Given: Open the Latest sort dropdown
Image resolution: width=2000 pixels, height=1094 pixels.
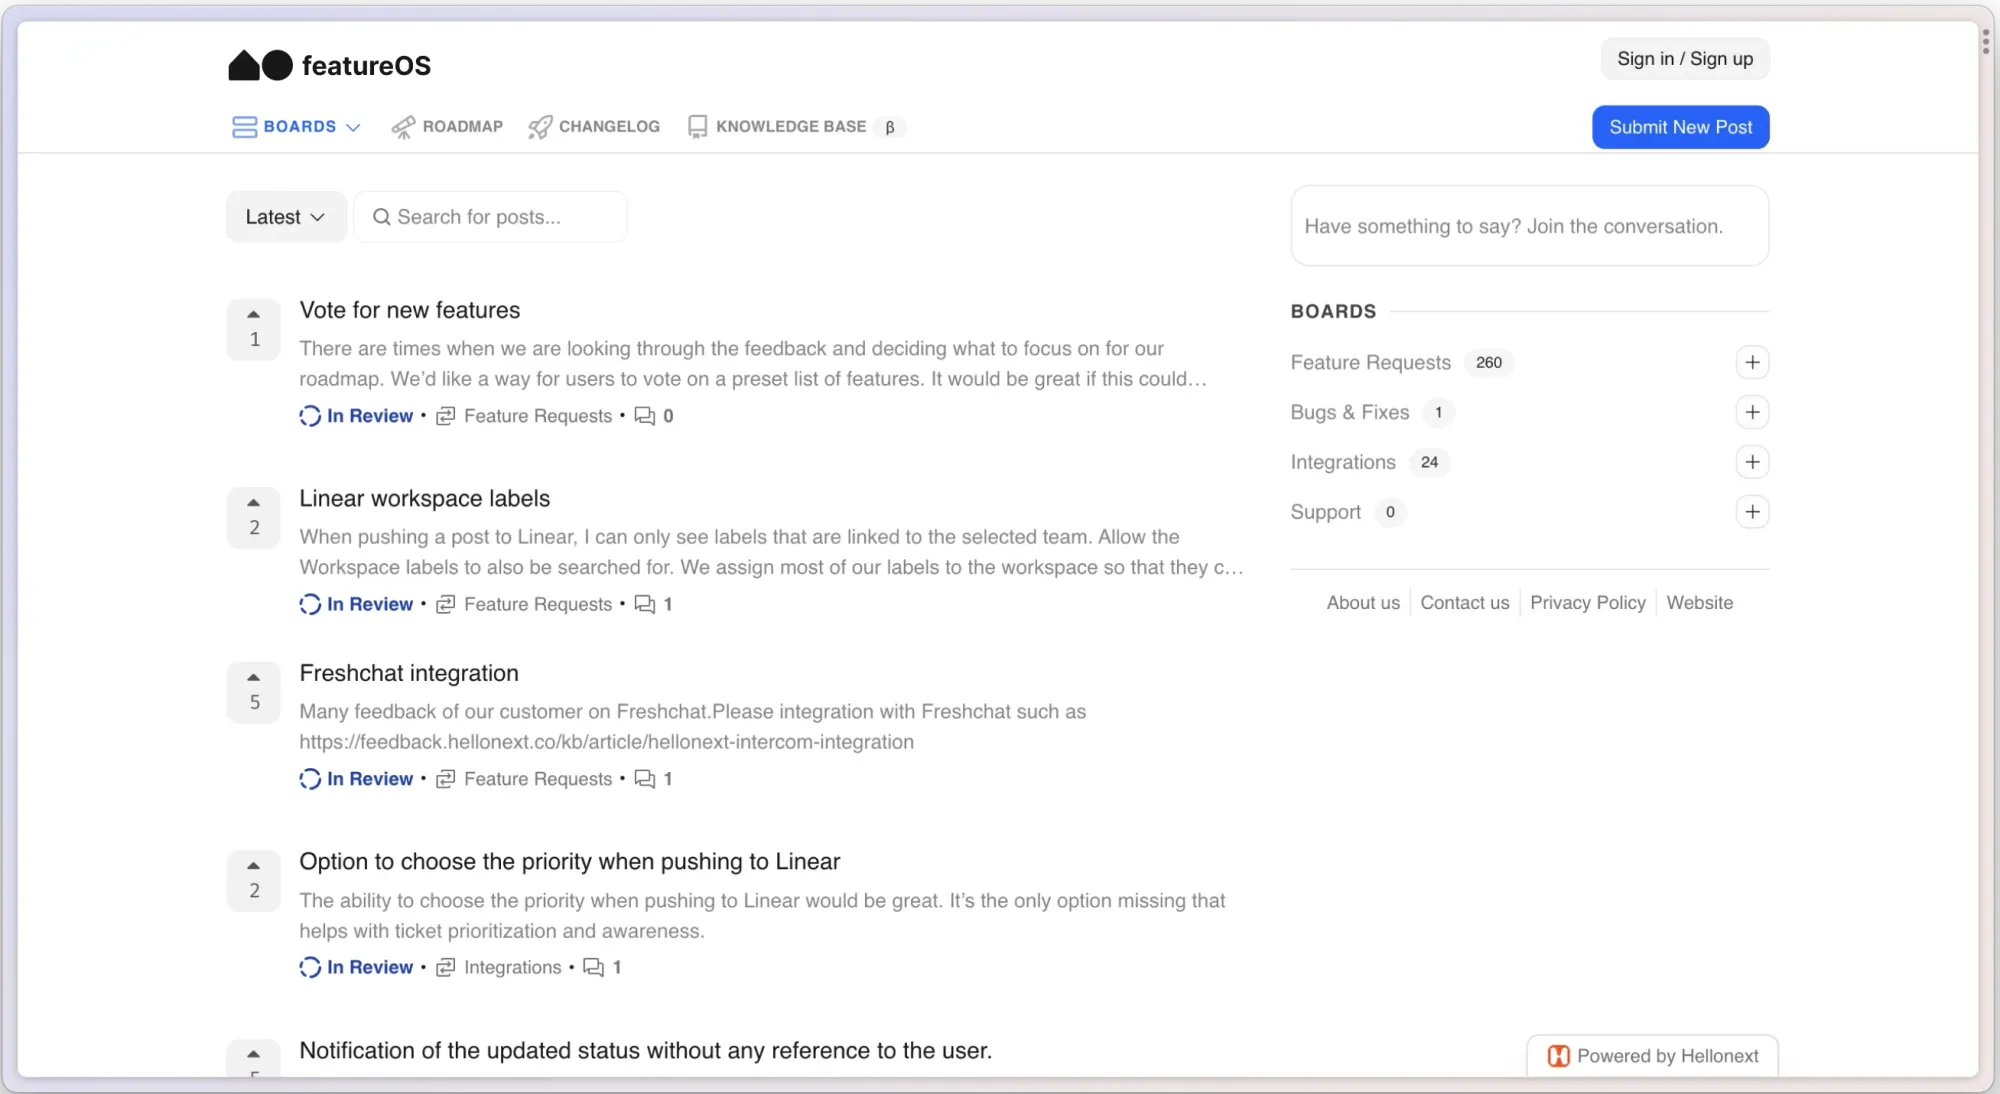Looking at the screenshot, I should (x=285, y=217).
